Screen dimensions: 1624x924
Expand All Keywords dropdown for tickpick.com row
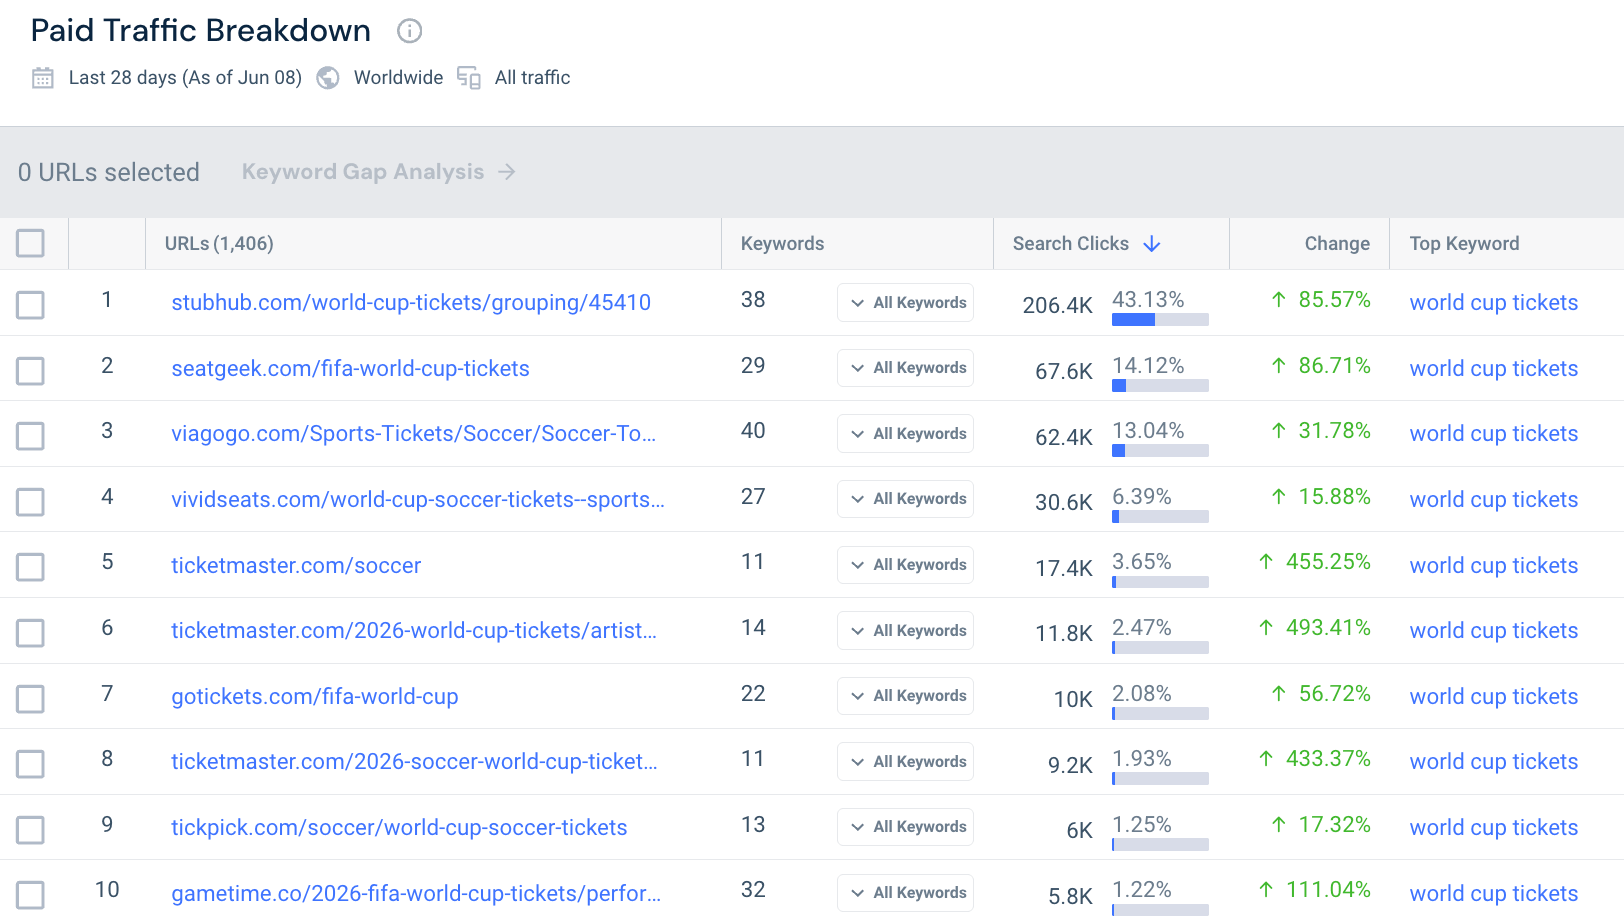point(905,827)
